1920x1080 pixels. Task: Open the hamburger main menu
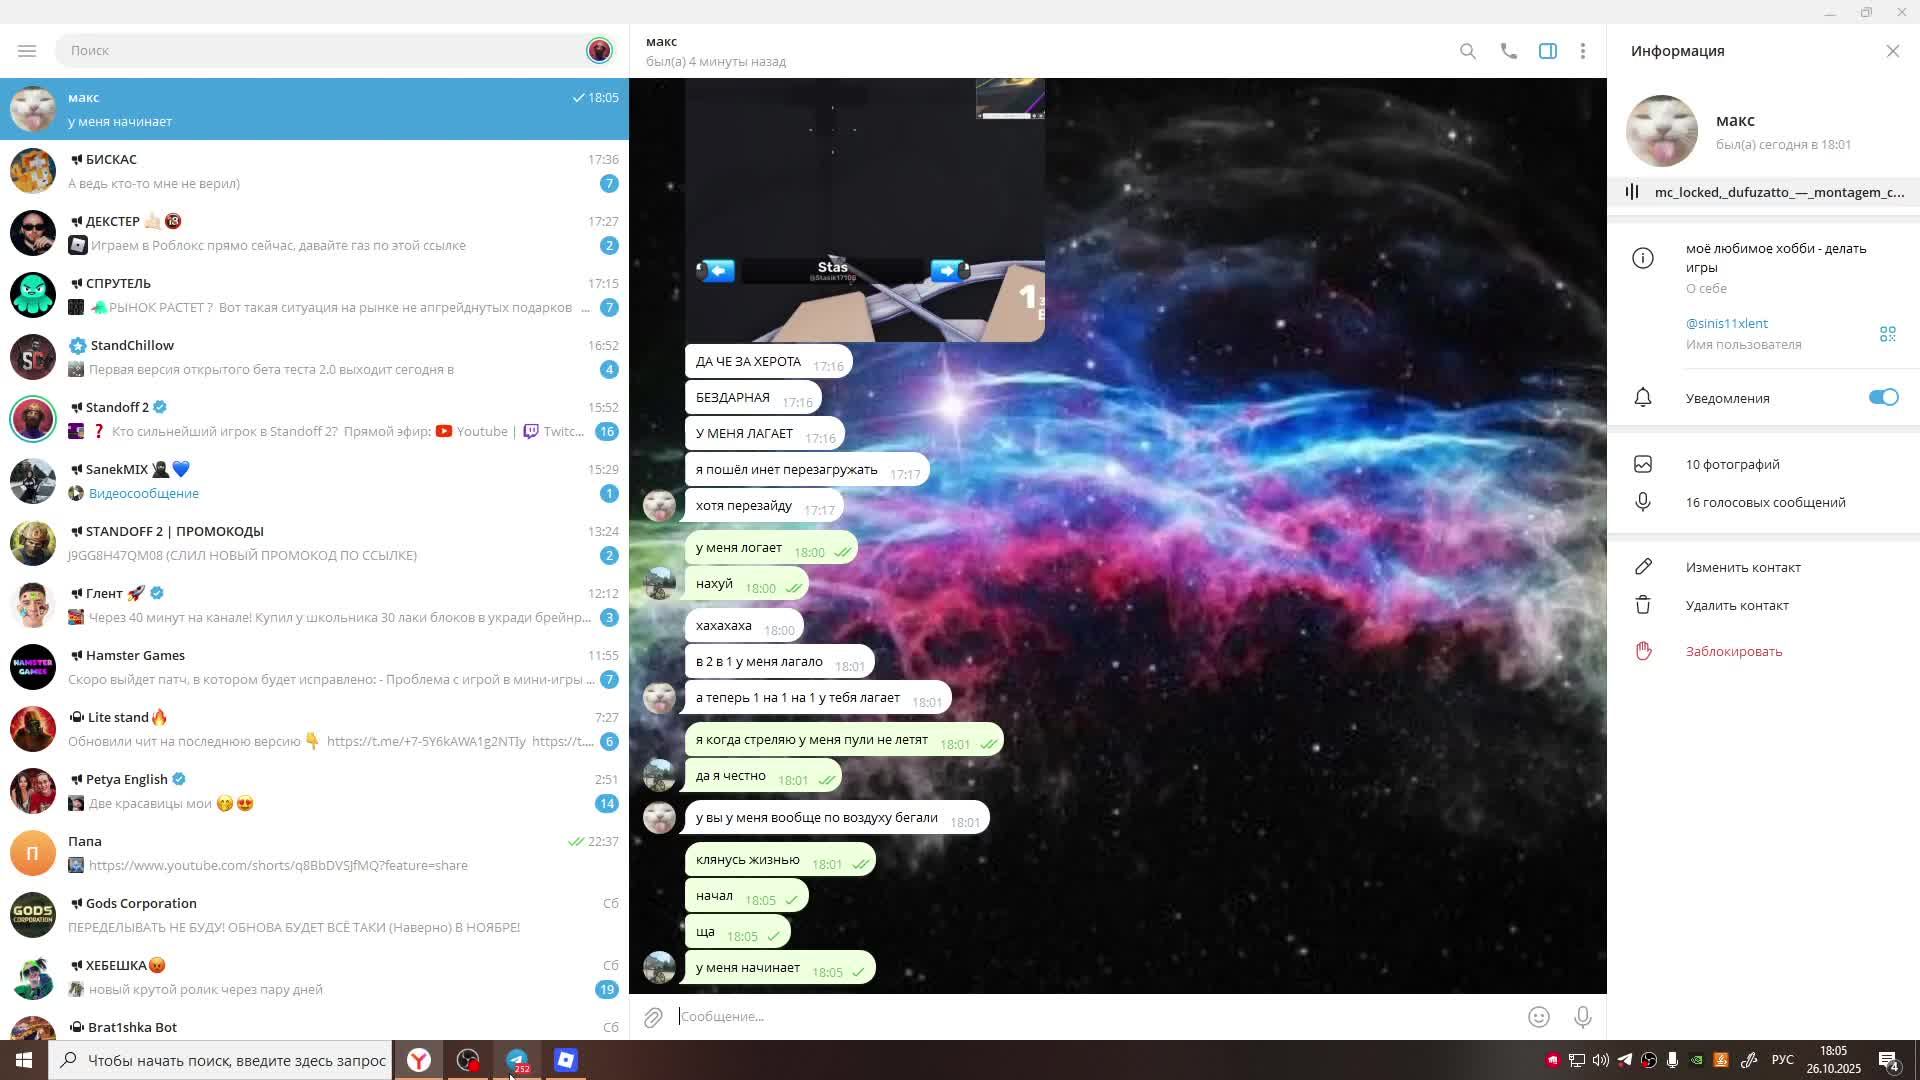(27, 51)
